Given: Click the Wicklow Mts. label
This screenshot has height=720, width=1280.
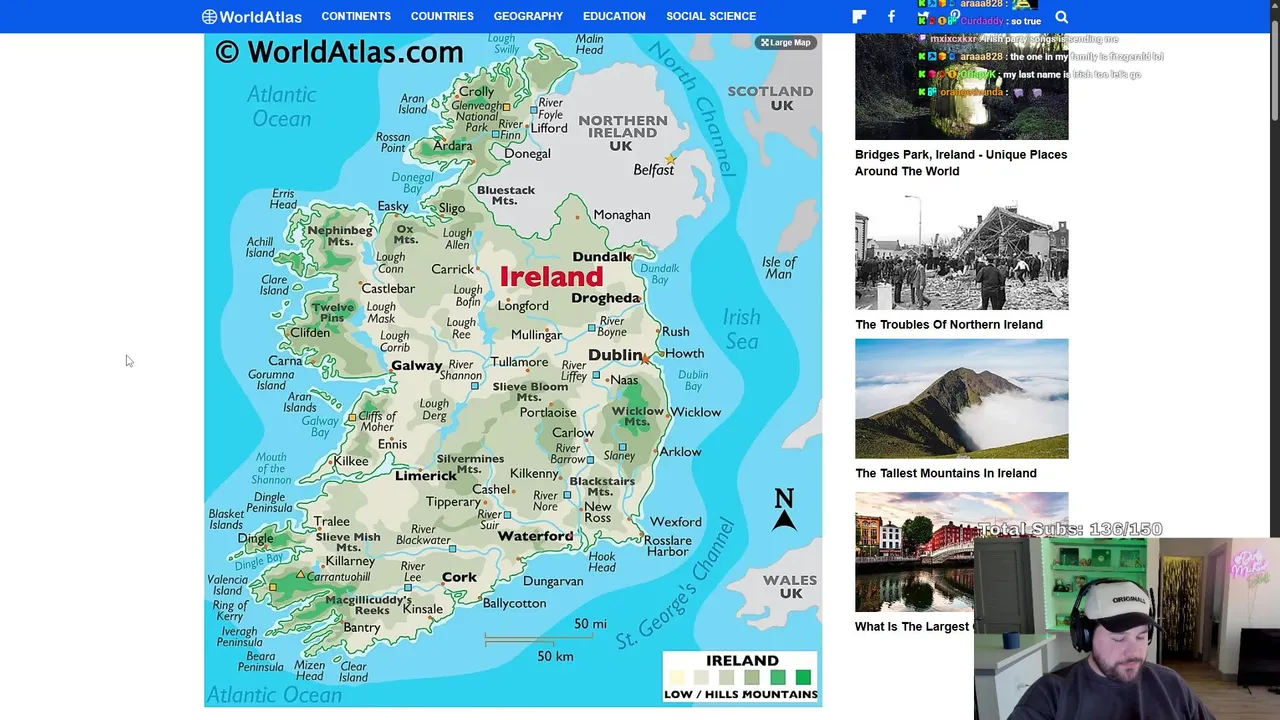Looking at the screenshot, I should [x=637, y=416].
